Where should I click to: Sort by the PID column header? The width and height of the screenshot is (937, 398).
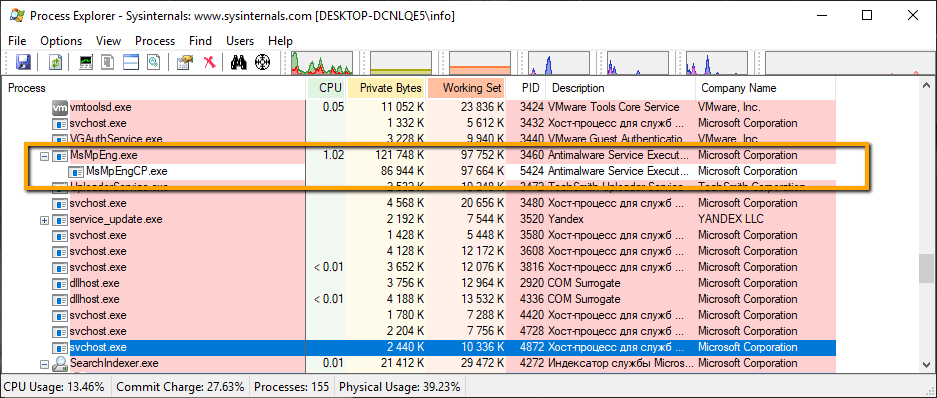pos(526,88)
